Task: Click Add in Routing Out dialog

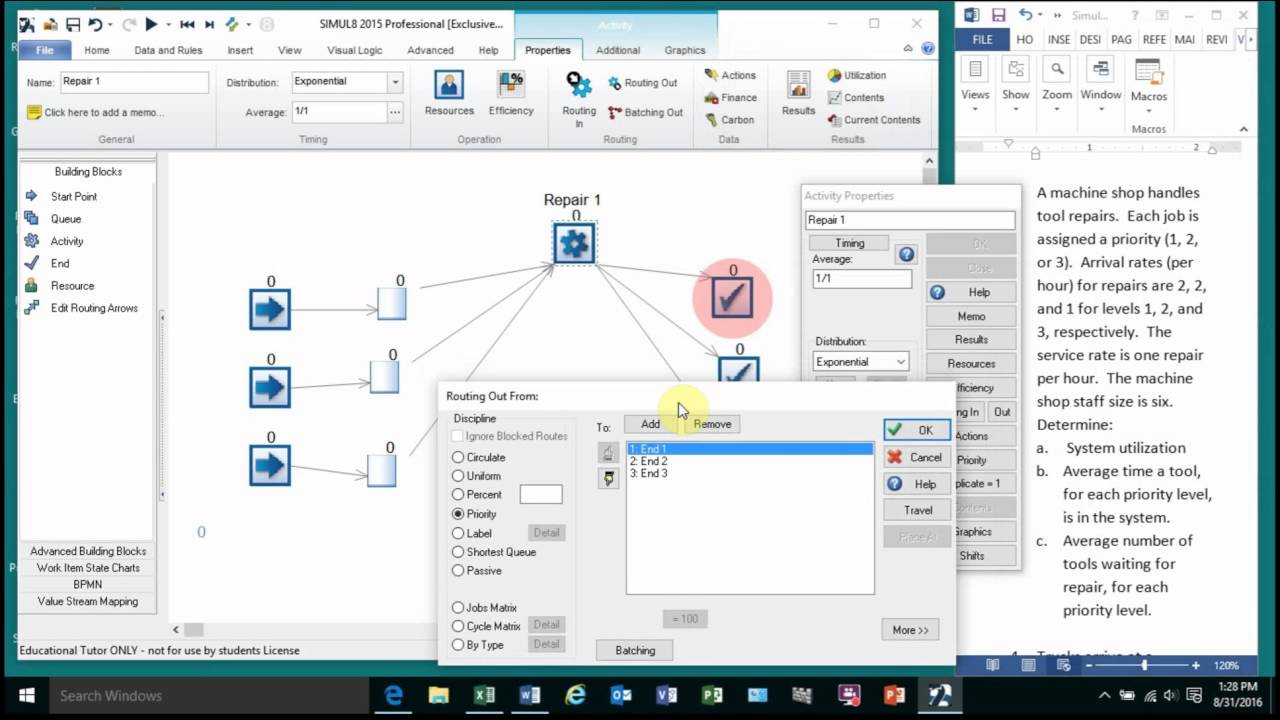Action: tap(650, 424)
